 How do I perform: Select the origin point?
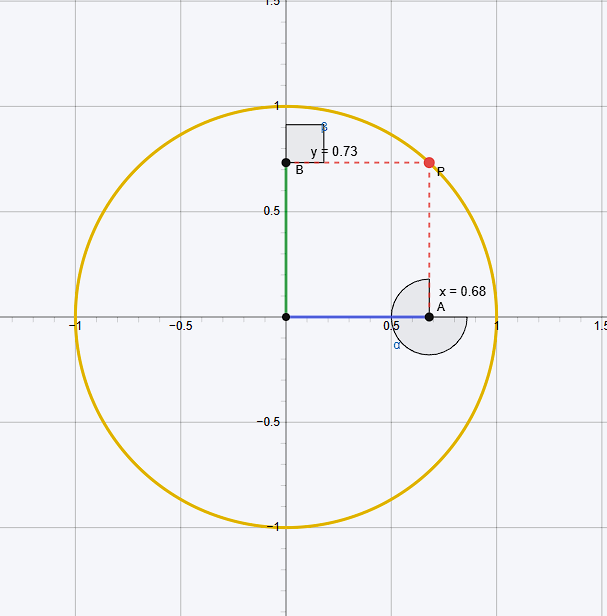pyautogui.click(x=286, y=317)
